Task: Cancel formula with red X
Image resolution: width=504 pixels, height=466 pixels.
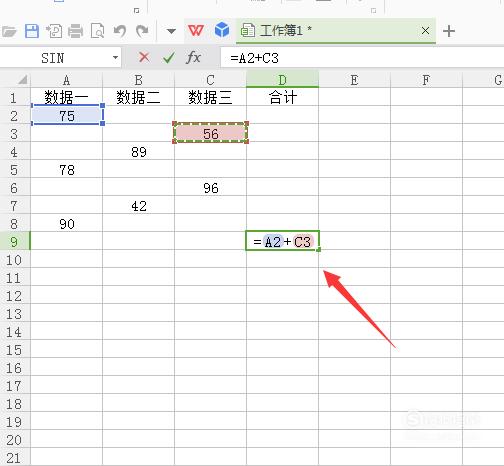Action: point(144,57)
